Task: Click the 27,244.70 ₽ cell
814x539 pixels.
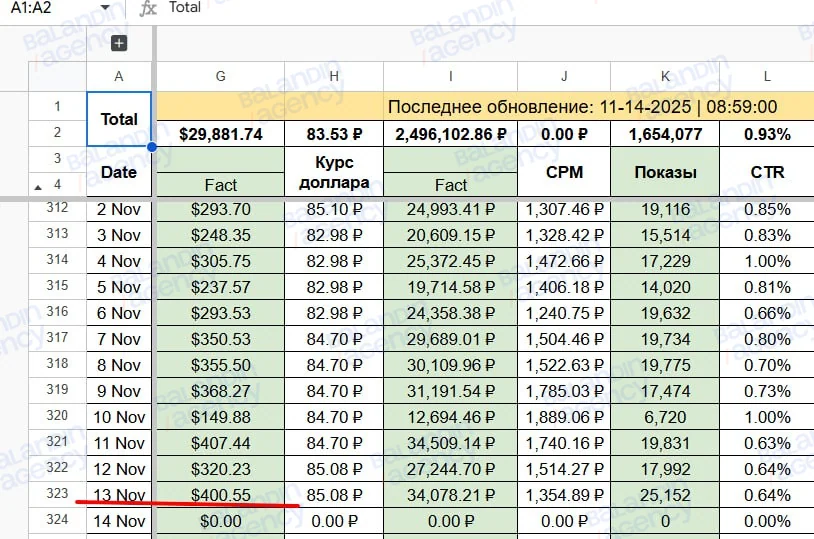Action: [451, 469]
